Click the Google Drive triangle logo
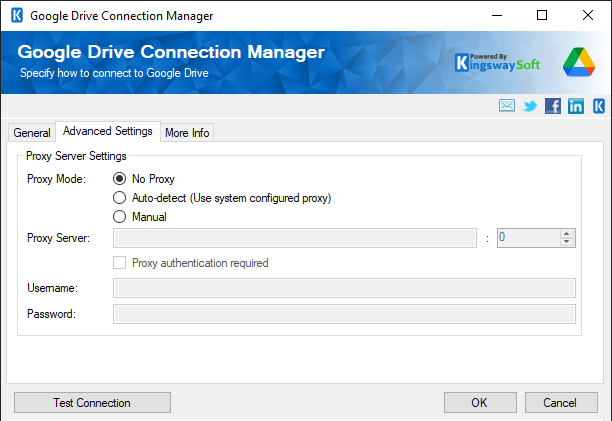This screenshot has height=421, width=612. pyautogui.click(x=578, y=62)
